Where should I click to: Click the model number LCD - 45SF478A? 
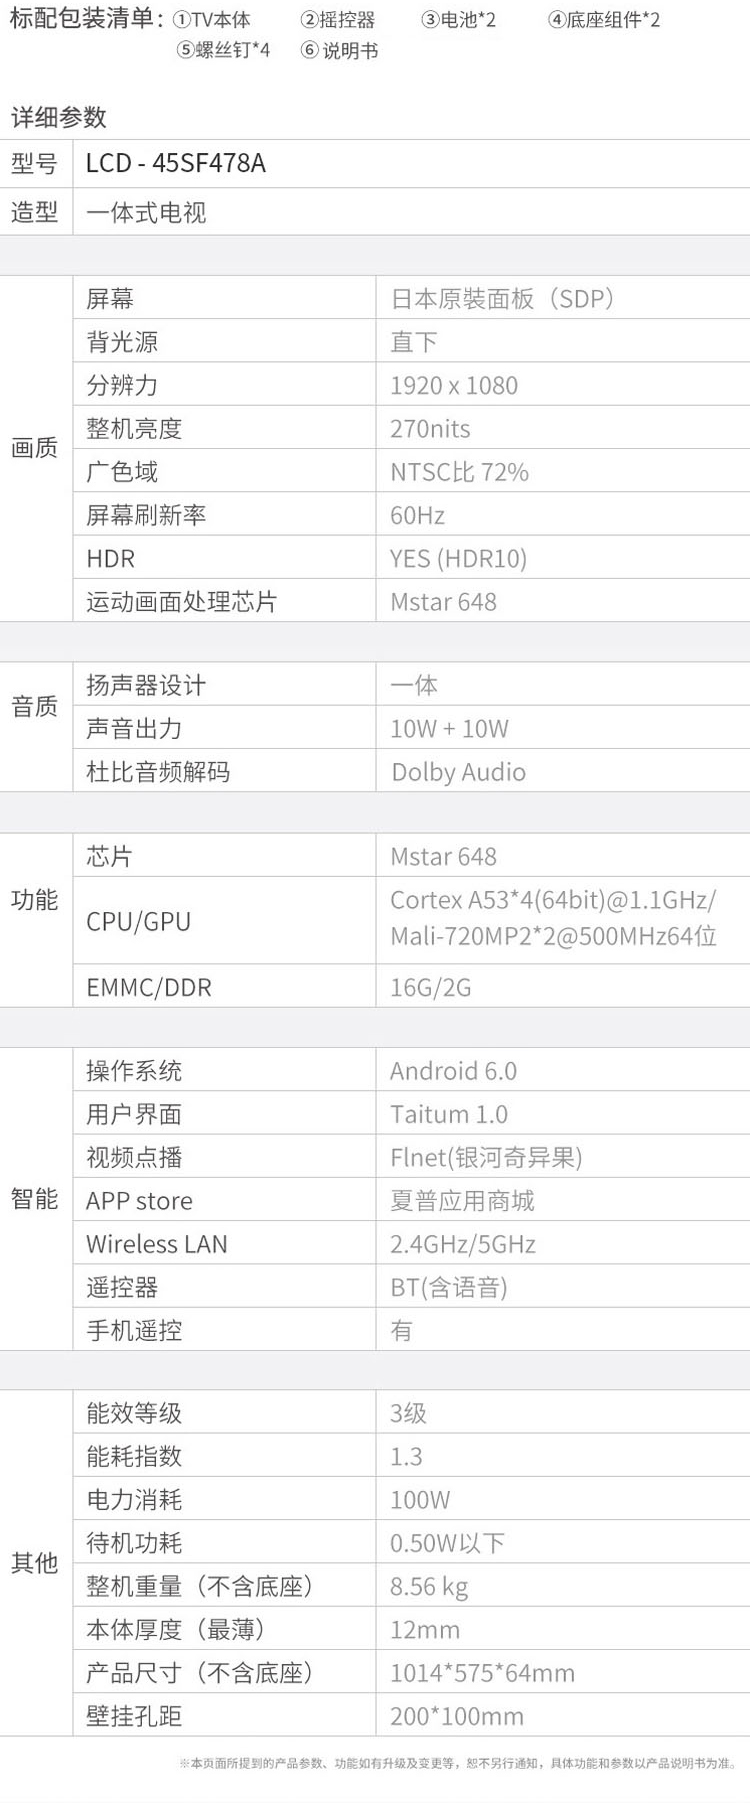[x=176, y=163]
